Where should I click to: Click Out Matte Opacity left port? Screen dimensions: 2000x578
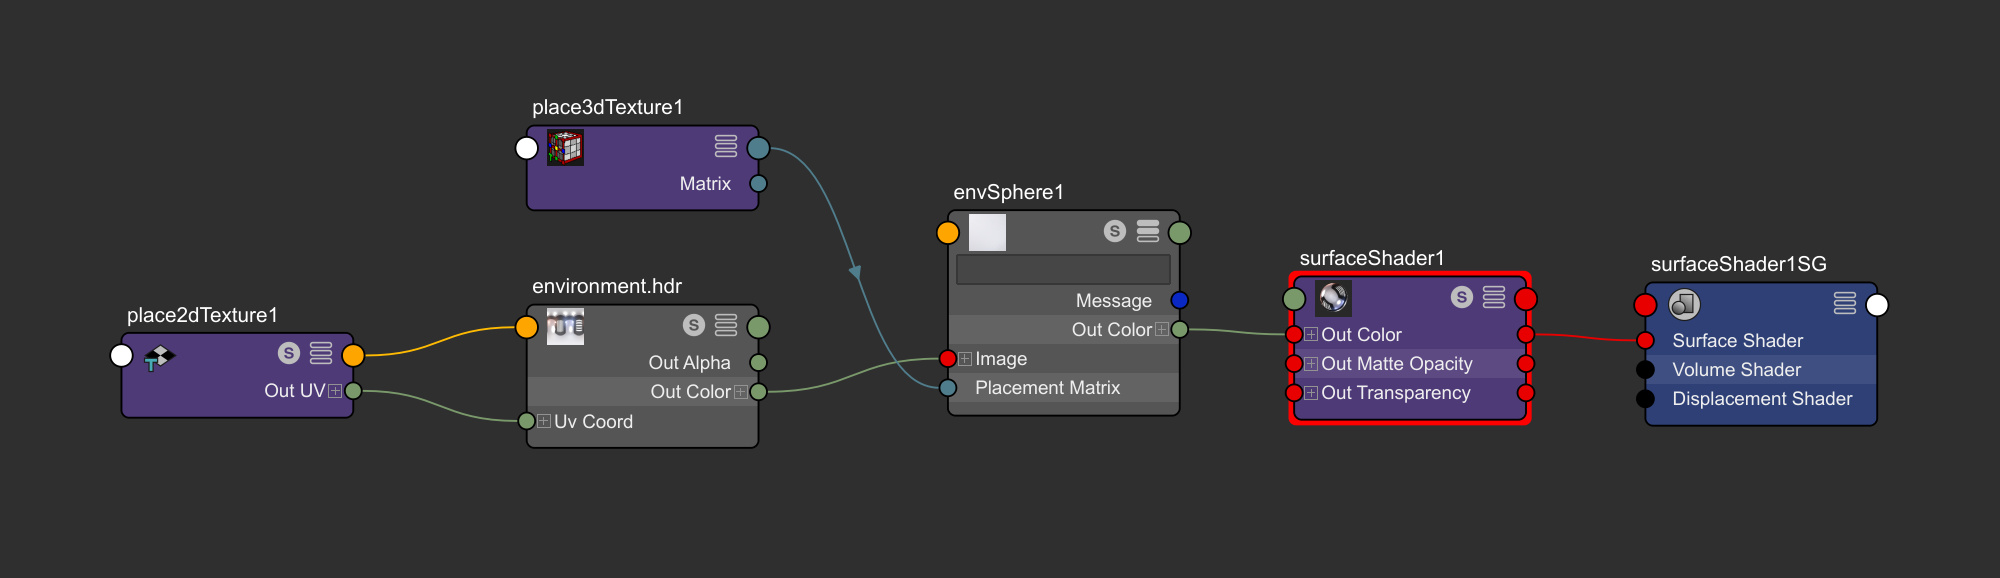pos(1295,364)
